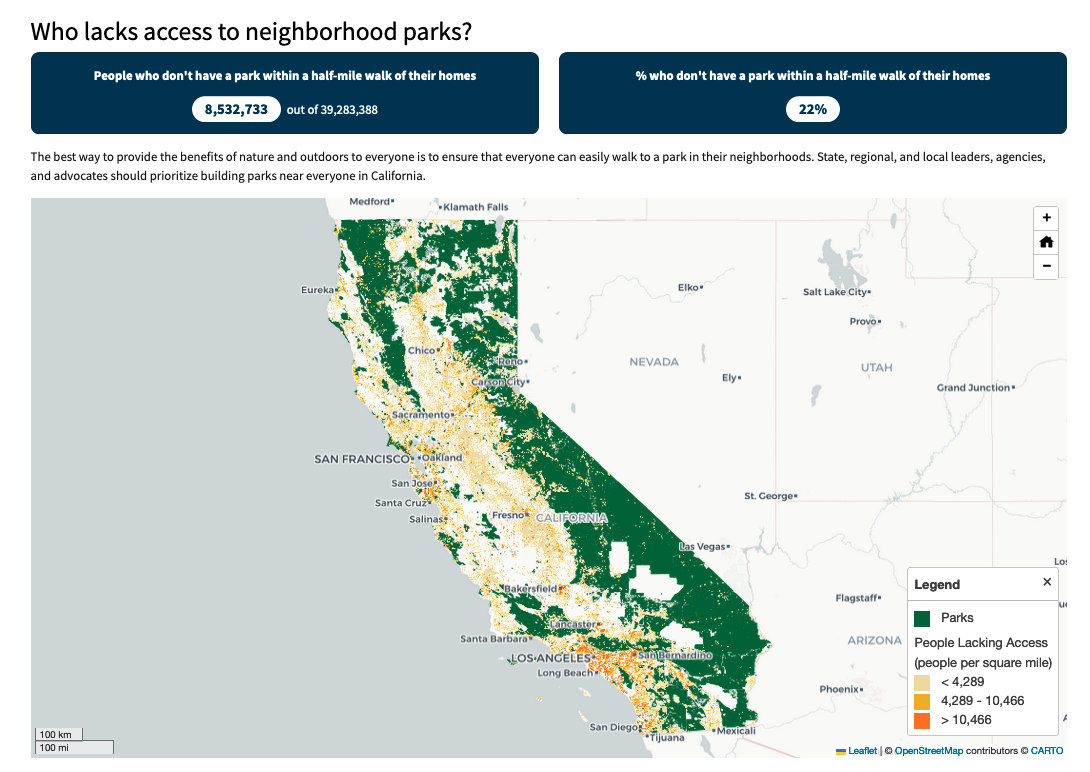1090x772 pixels.
Task: Click the Los Angeles label on map
Action: point(551,658)
